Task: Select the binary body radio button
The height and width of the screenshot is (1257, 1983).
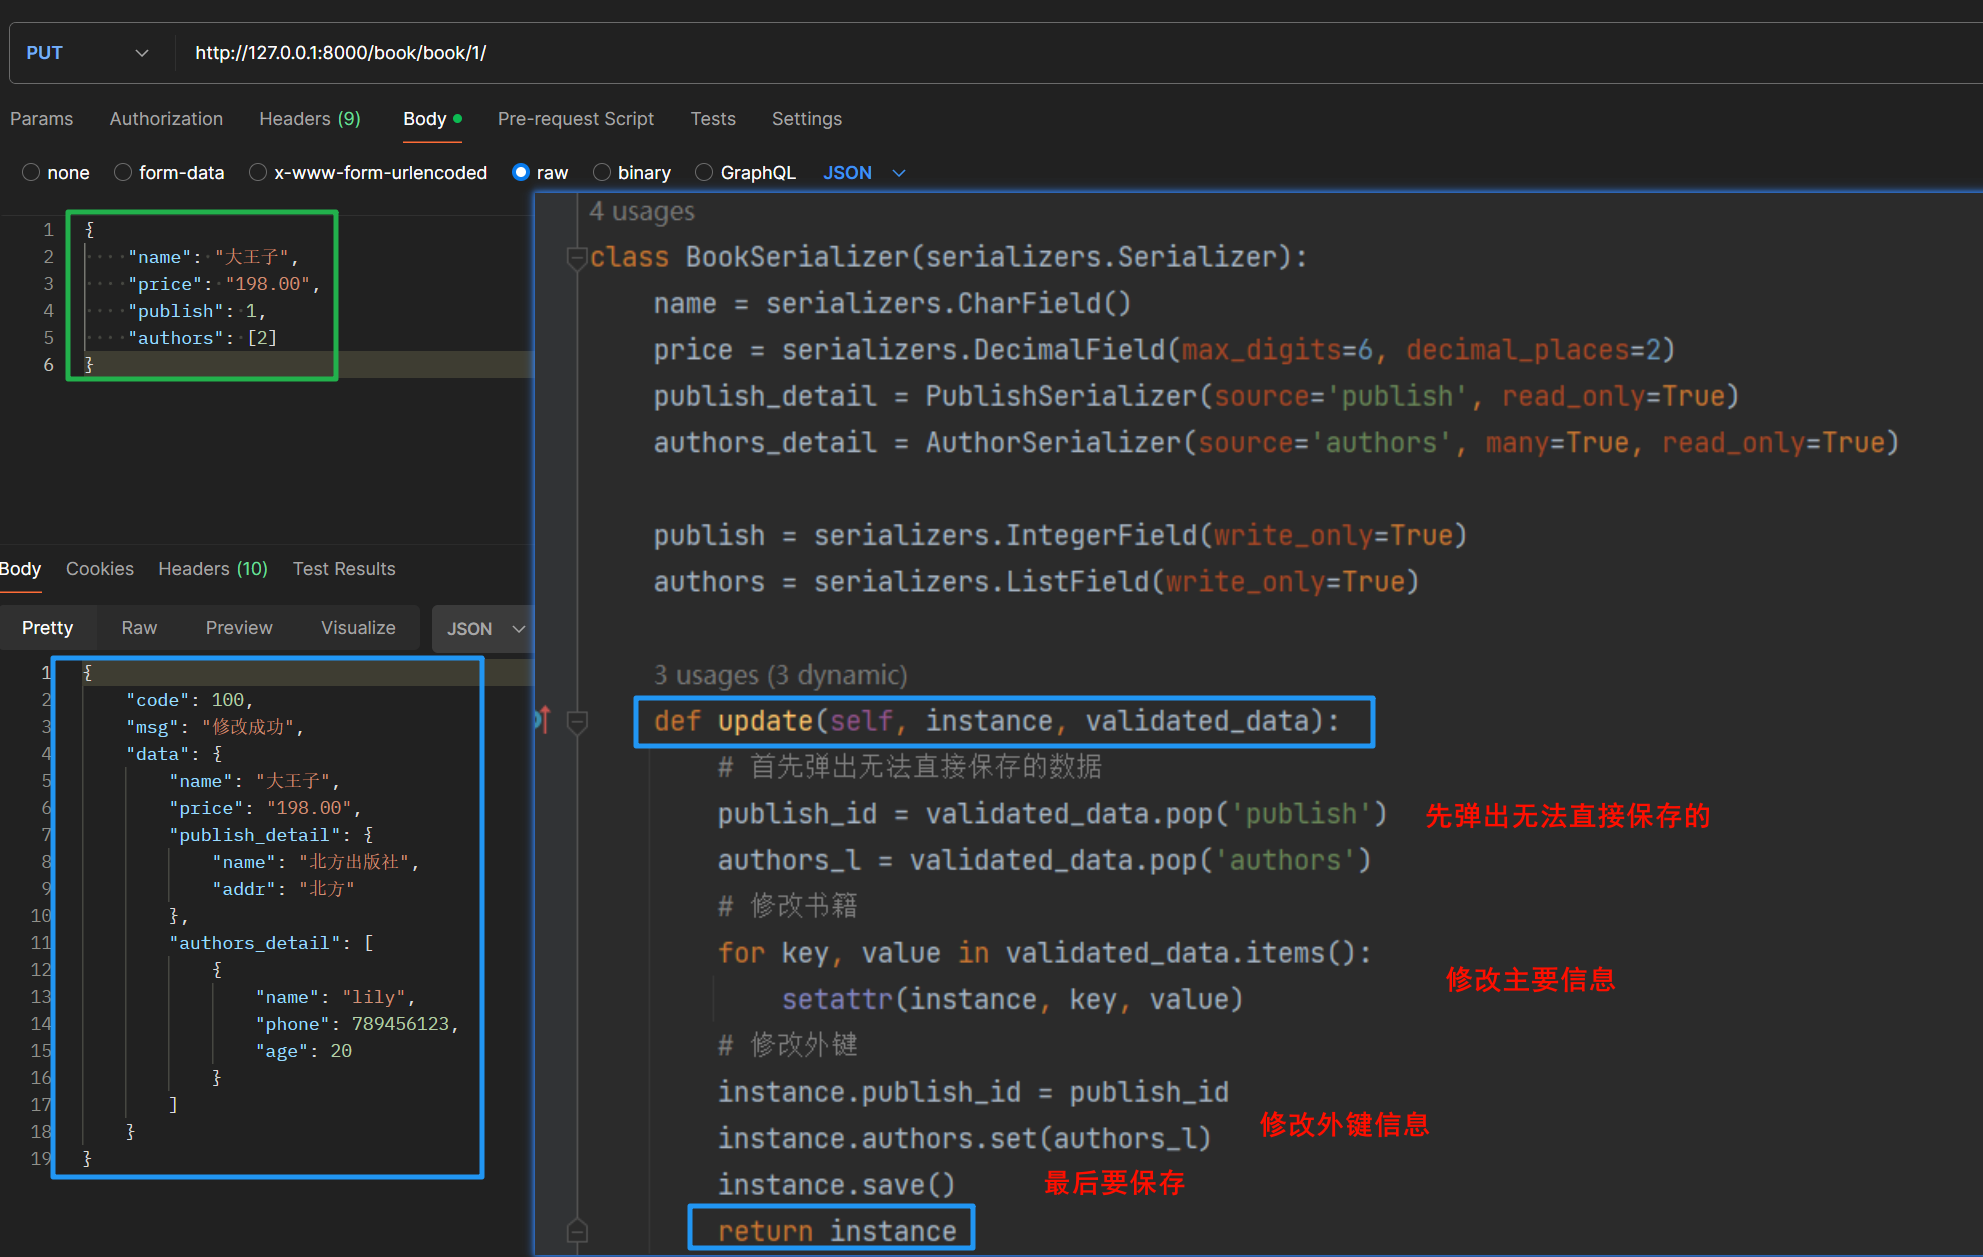Action: (x=602, y=172)
